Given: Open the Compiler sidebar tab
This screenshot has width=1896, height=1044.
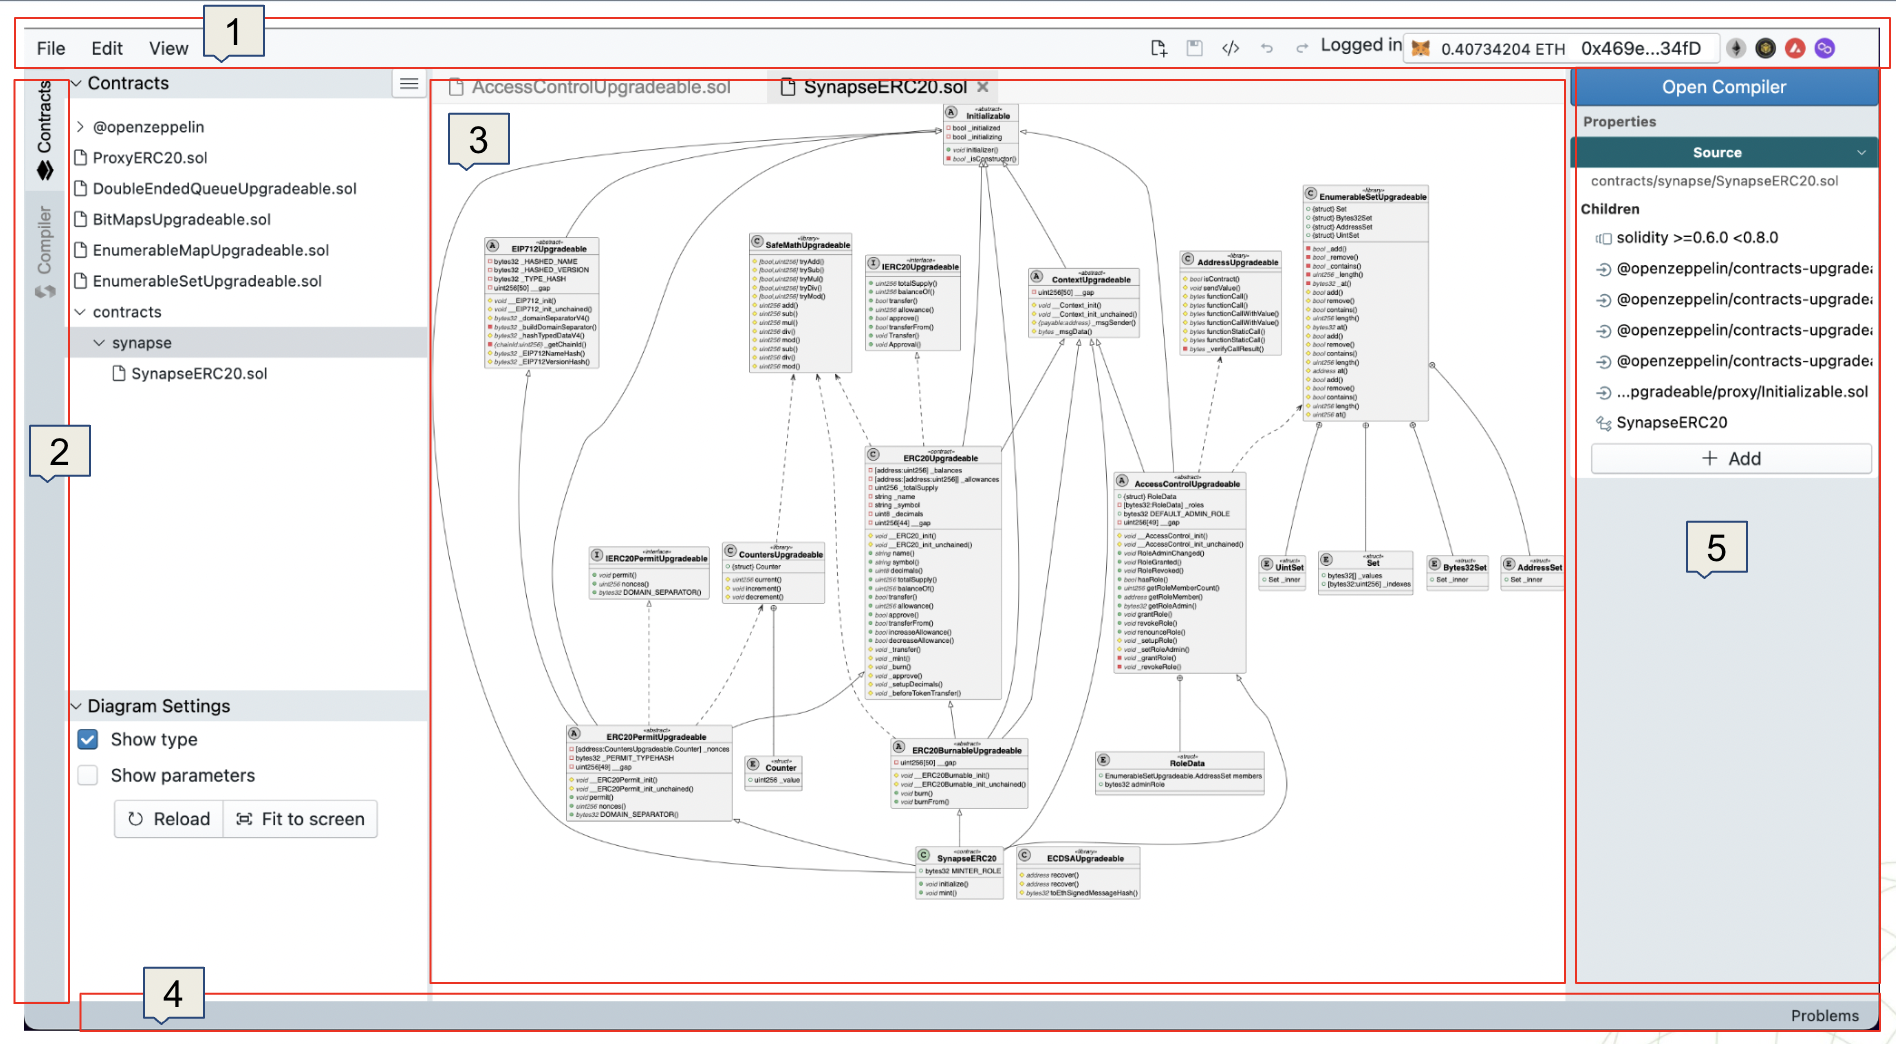Looking at the screenshot, I should 45,252.
